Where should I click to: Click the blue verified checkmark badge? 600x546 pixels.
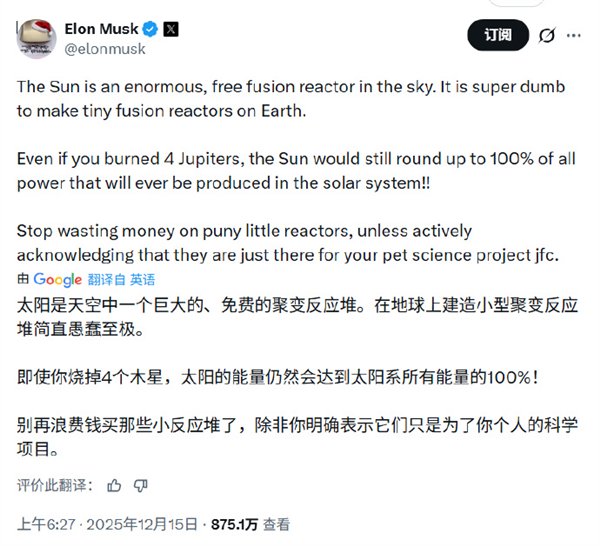point(153,28)
